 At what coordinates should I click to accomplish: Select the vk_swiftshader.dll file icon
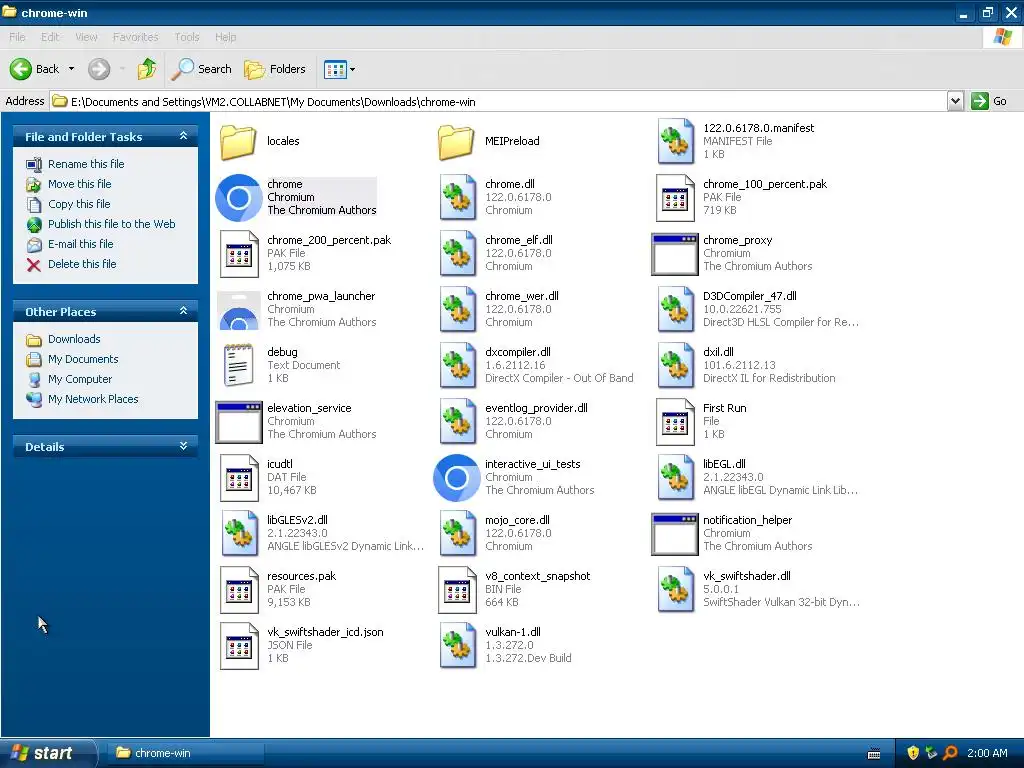pos(675,590)
